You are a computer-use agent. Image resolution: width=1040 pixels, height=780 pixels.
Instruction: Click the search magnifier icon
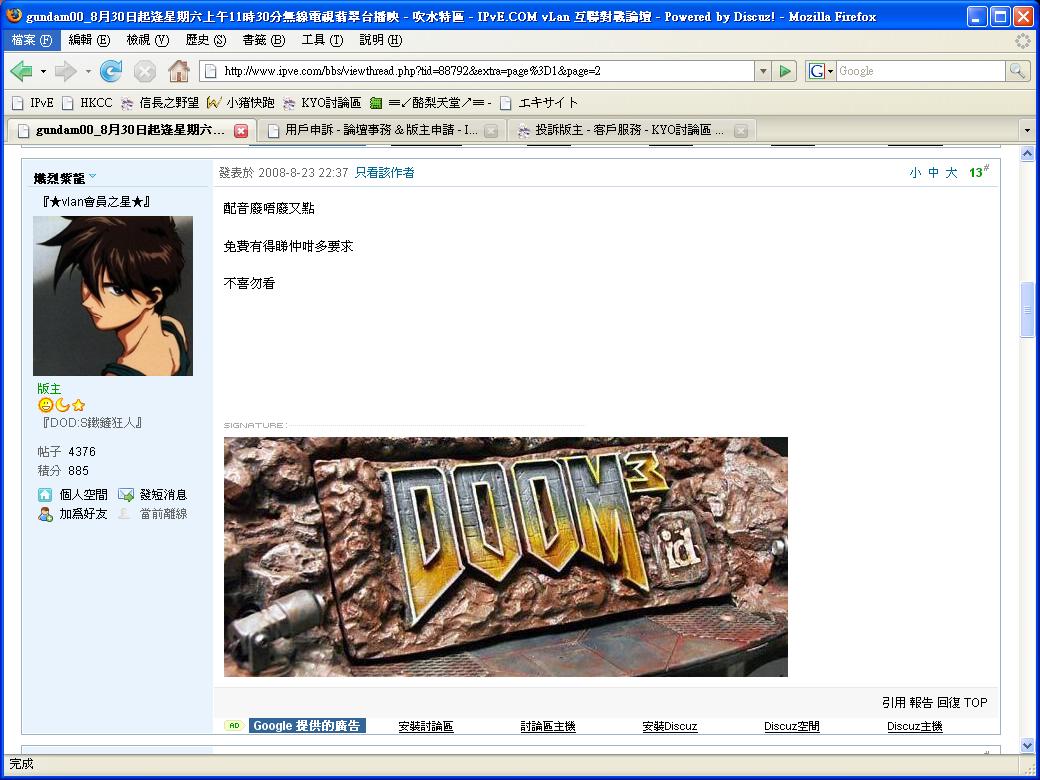(1017, 71)
